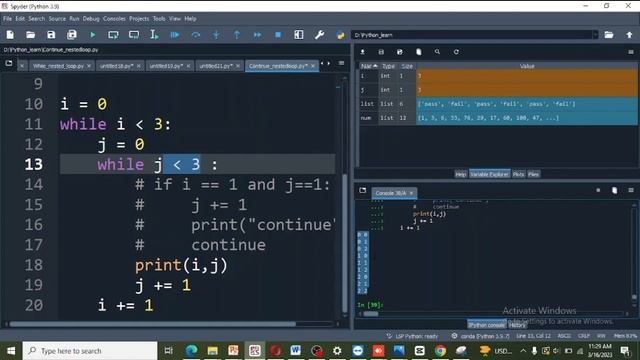Save Variable Explorer data as
The image size is (640, 360).
(400, 52)
